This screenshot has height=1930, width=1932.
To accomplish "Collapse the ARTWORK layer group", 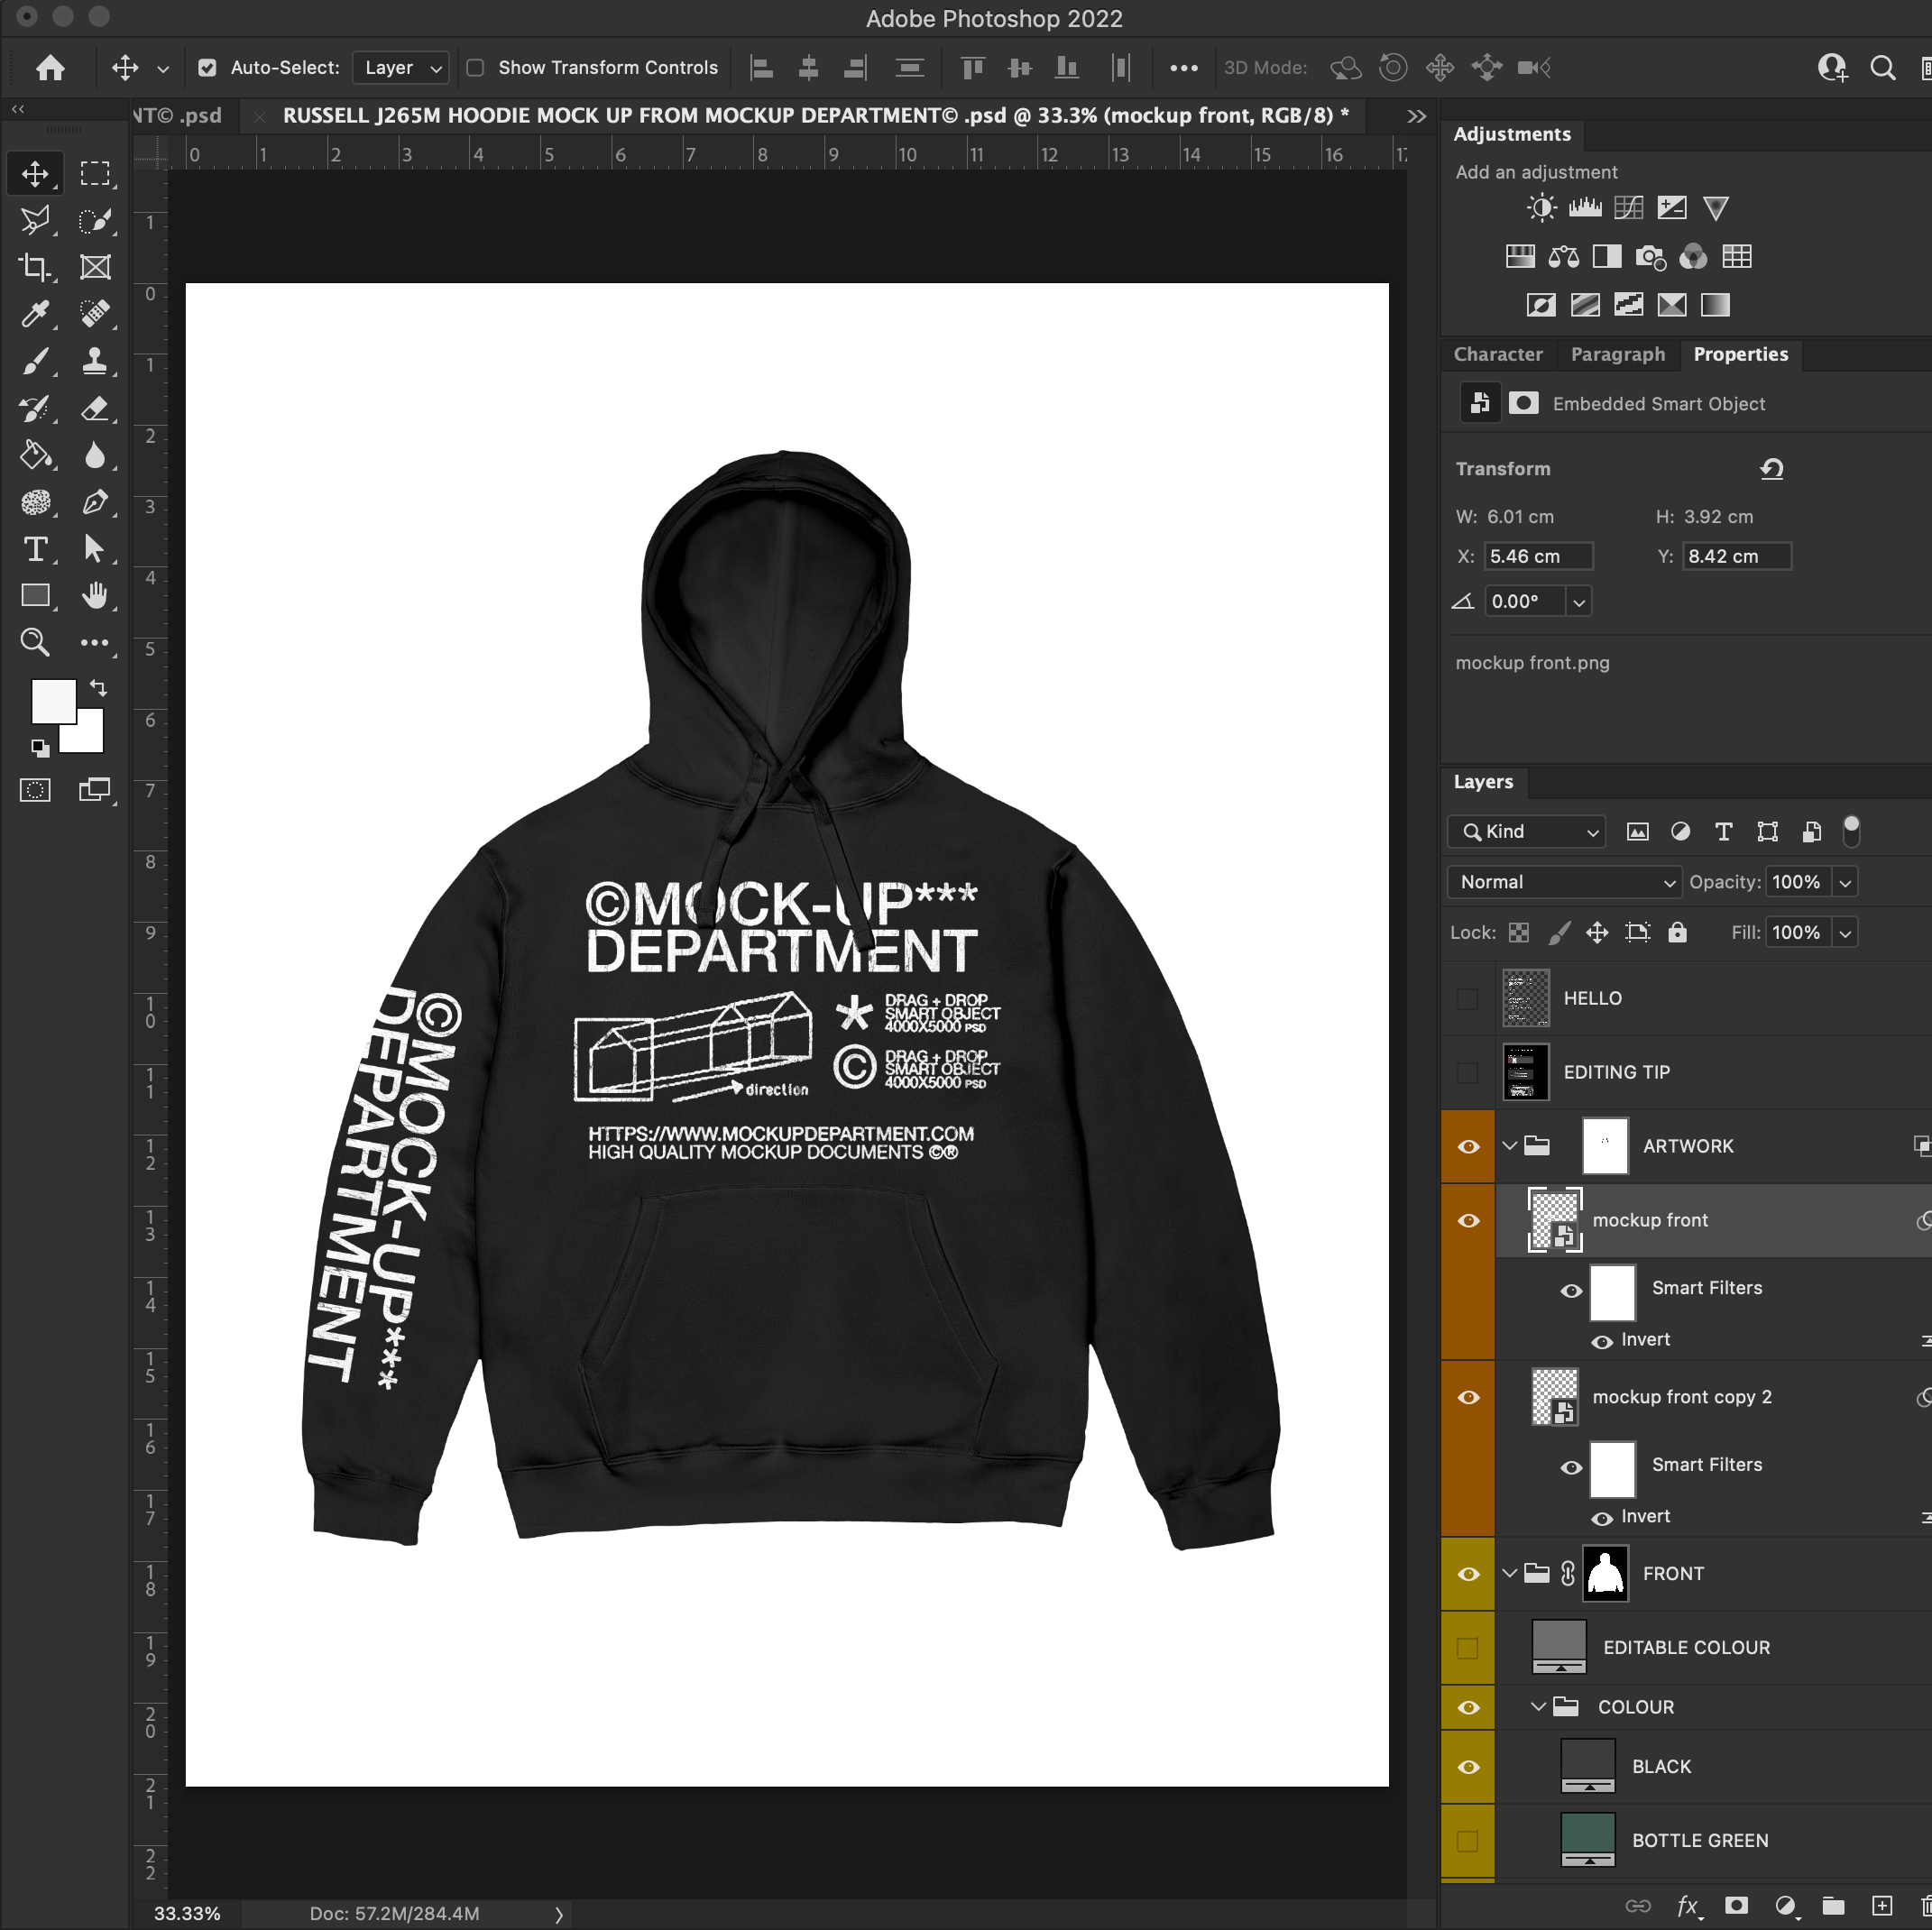I will coord(1510,1146).
